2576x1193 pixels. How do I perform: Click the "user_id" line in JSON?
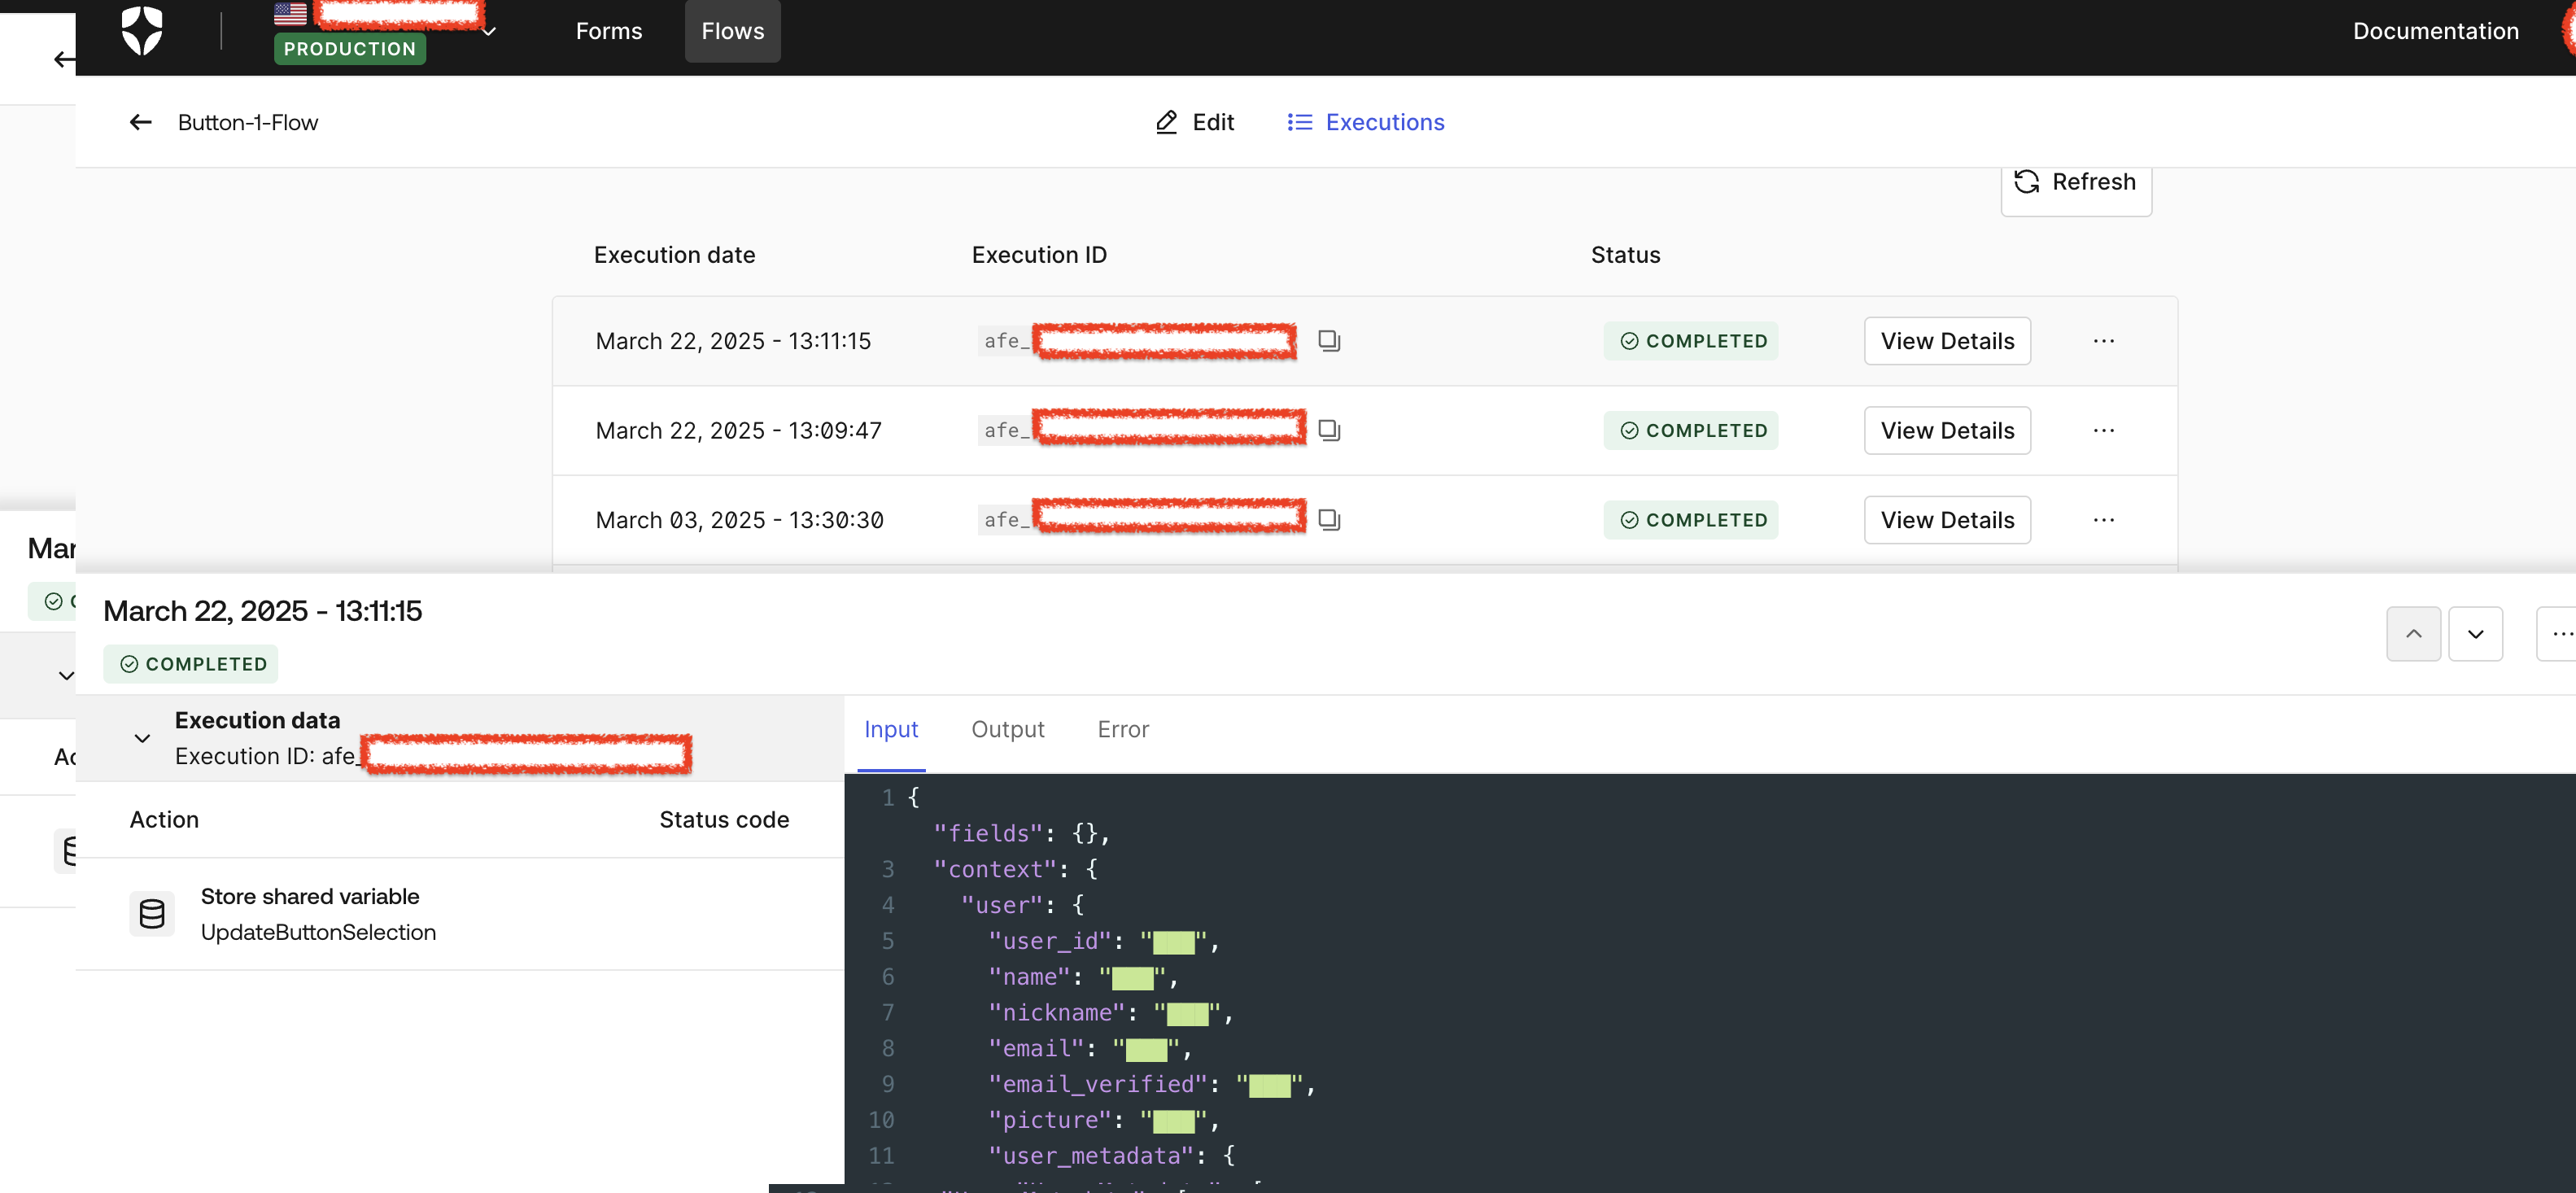point(1103,941)
